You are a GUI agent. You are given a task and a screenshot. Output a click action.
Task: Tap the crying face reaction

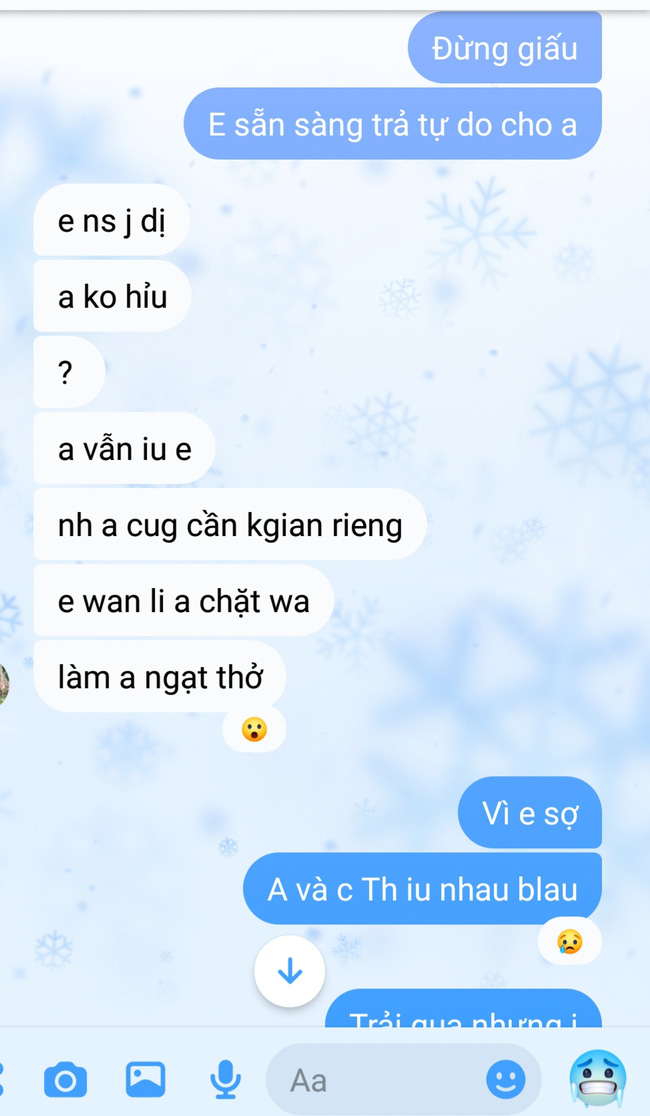point(570,942)
